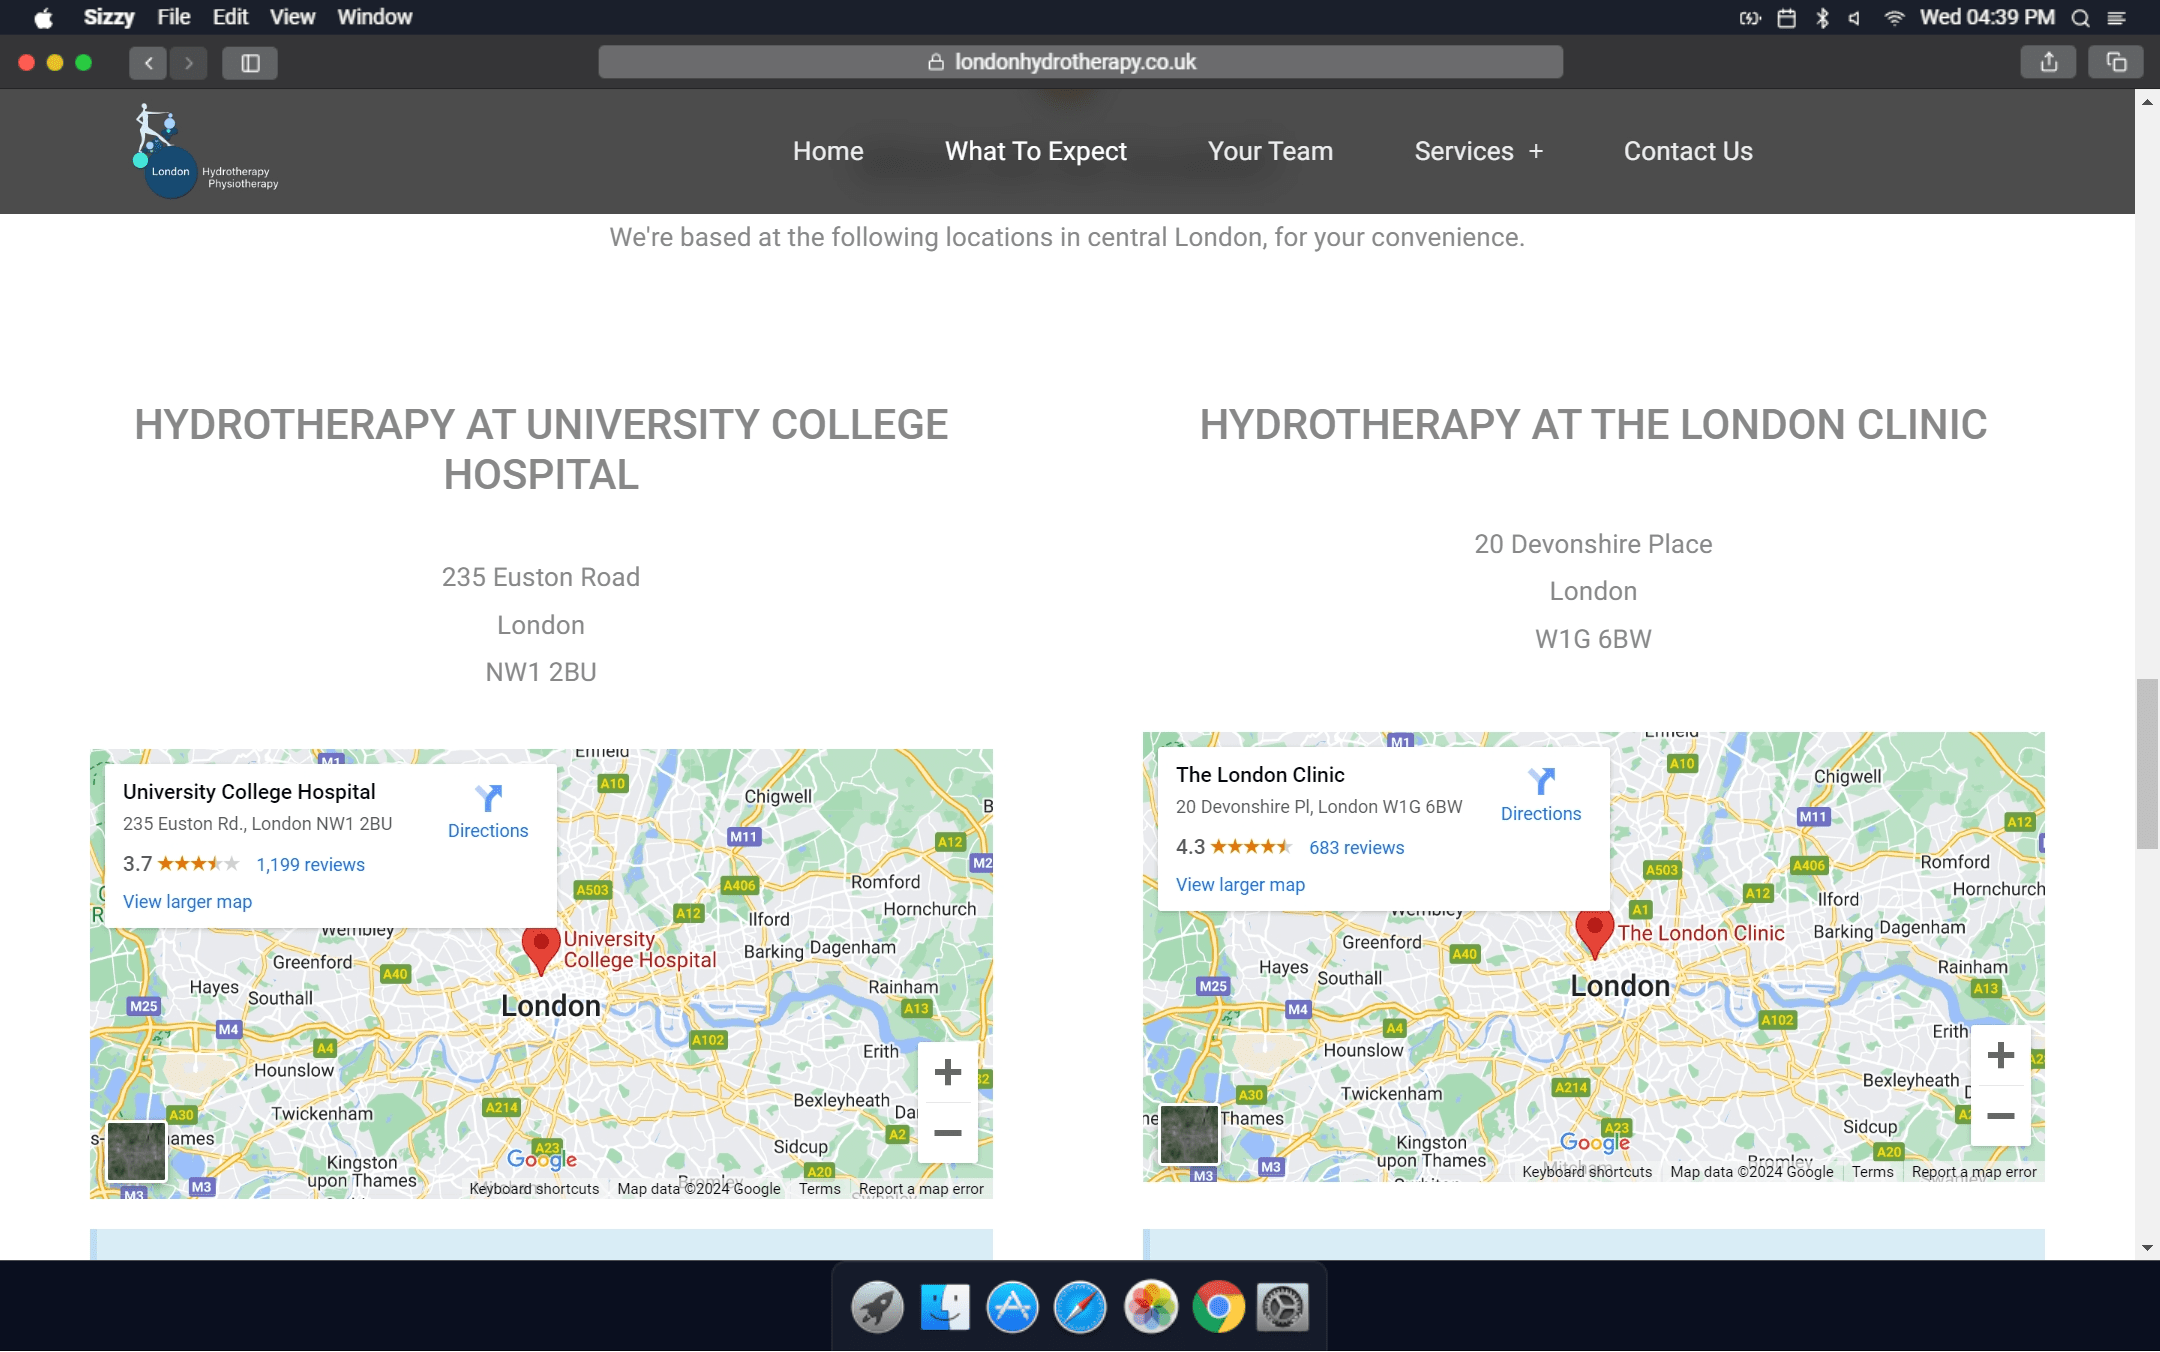
Task: Open 1,199 reviews for University College Hospital
Action: [x=310, y=864]
